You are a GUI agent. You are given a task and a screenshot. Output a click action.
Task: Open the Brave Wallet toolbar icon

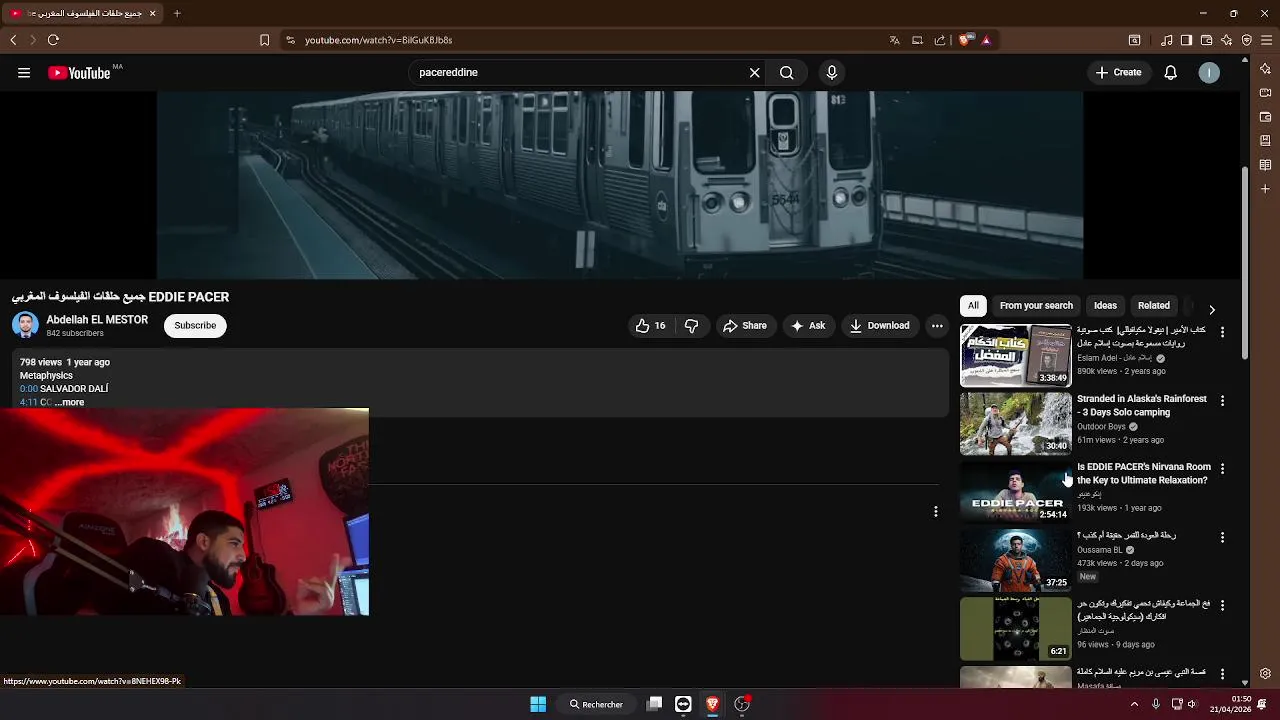pos(1206,40)
